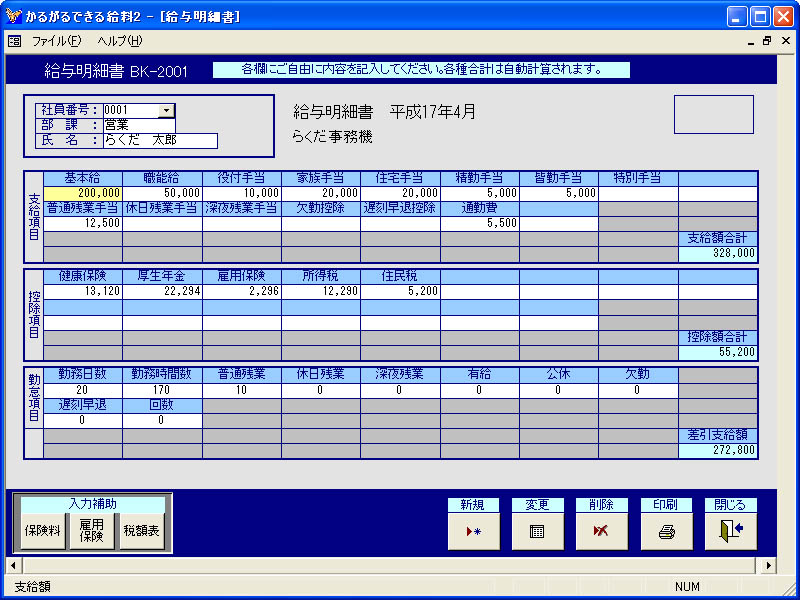The height and width of the screenshot is (600, 800).
Task: Click the 閉じる exit door icon
Action: [x=730, y=531]
